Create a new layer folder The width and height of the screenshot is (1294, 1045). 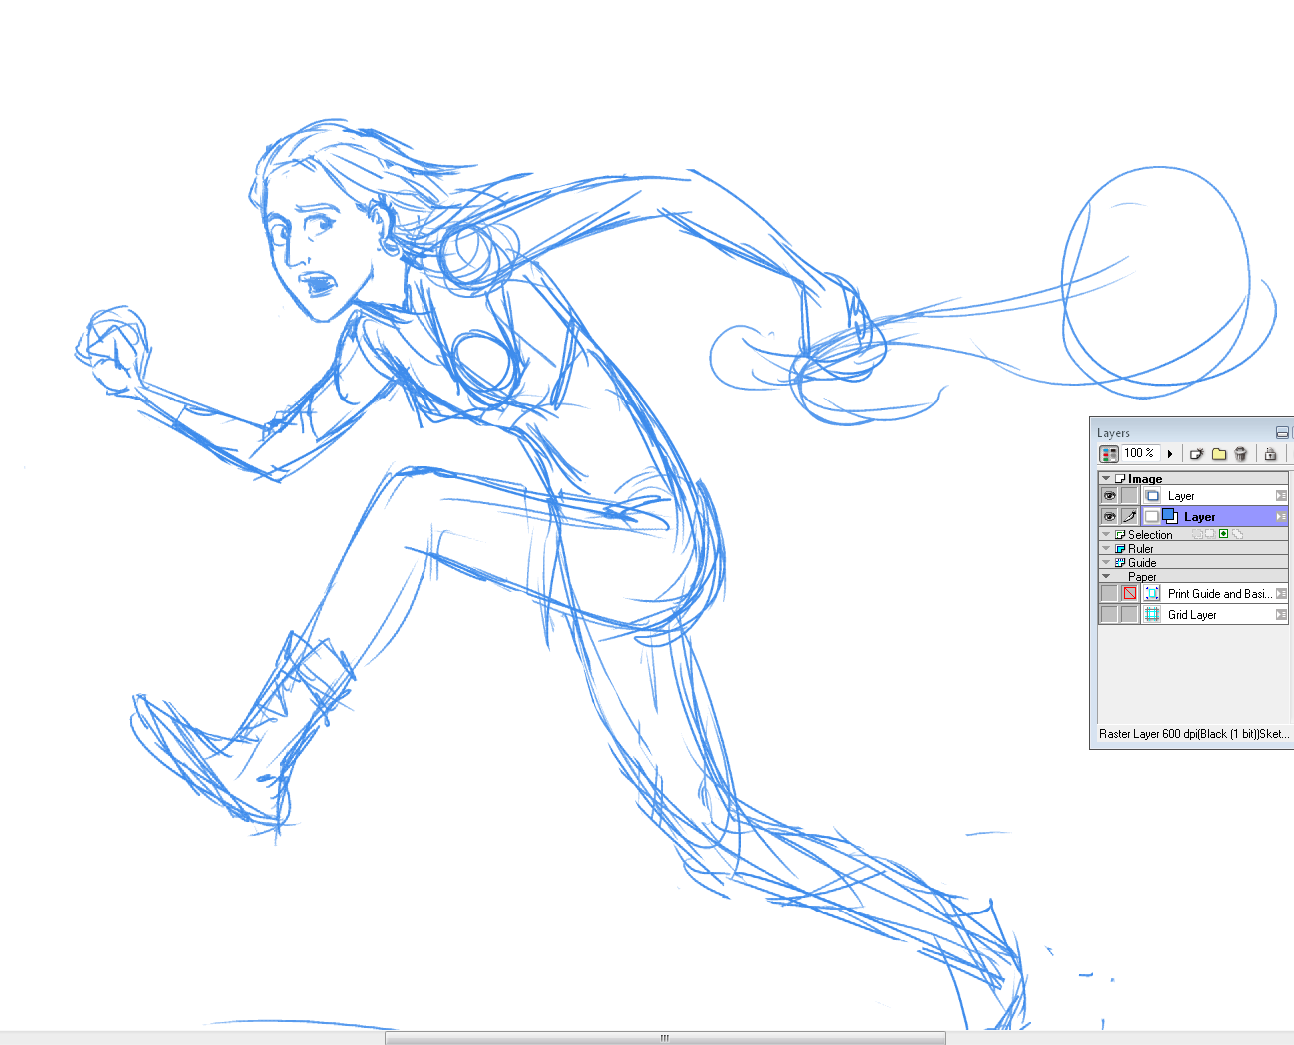pyautogui.click(x=1219, y=454)
